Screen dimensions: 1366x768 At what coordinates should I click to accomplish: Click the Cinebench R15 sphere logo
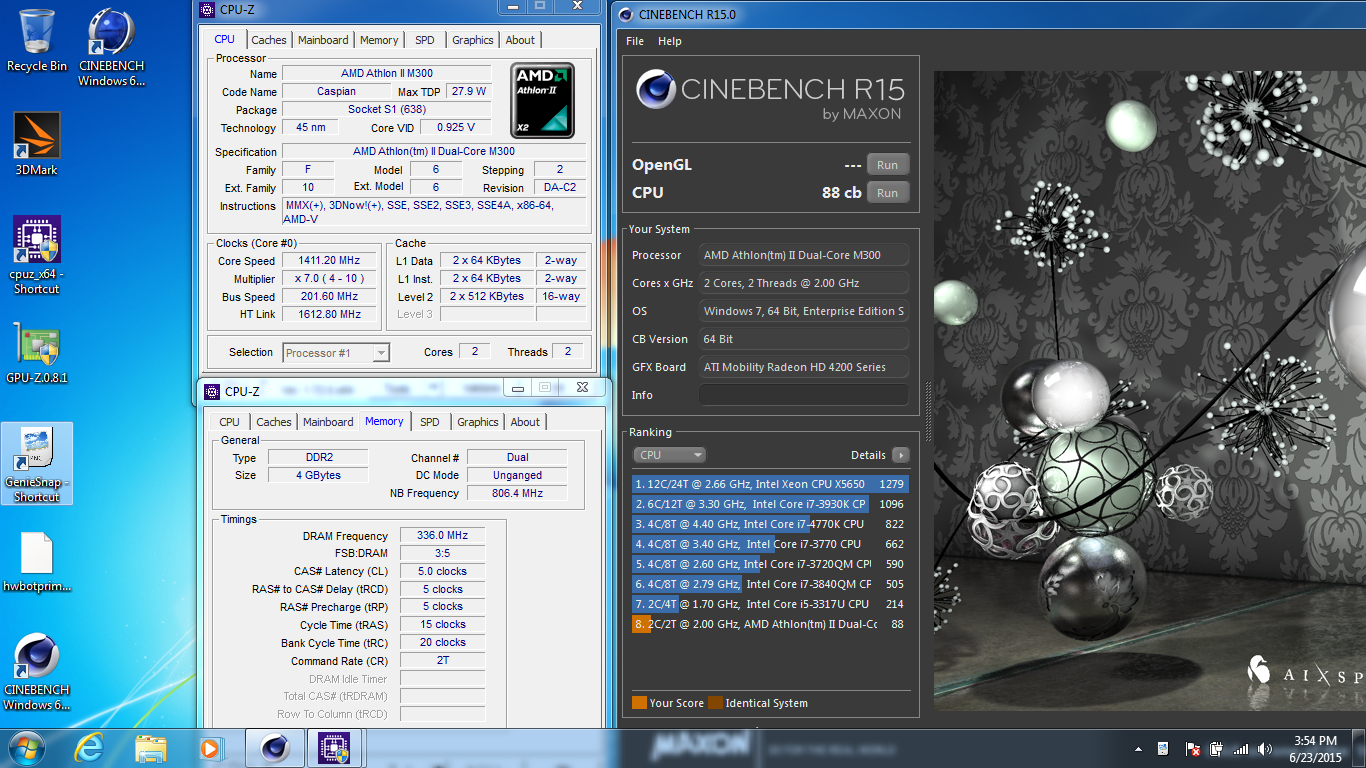656,91
